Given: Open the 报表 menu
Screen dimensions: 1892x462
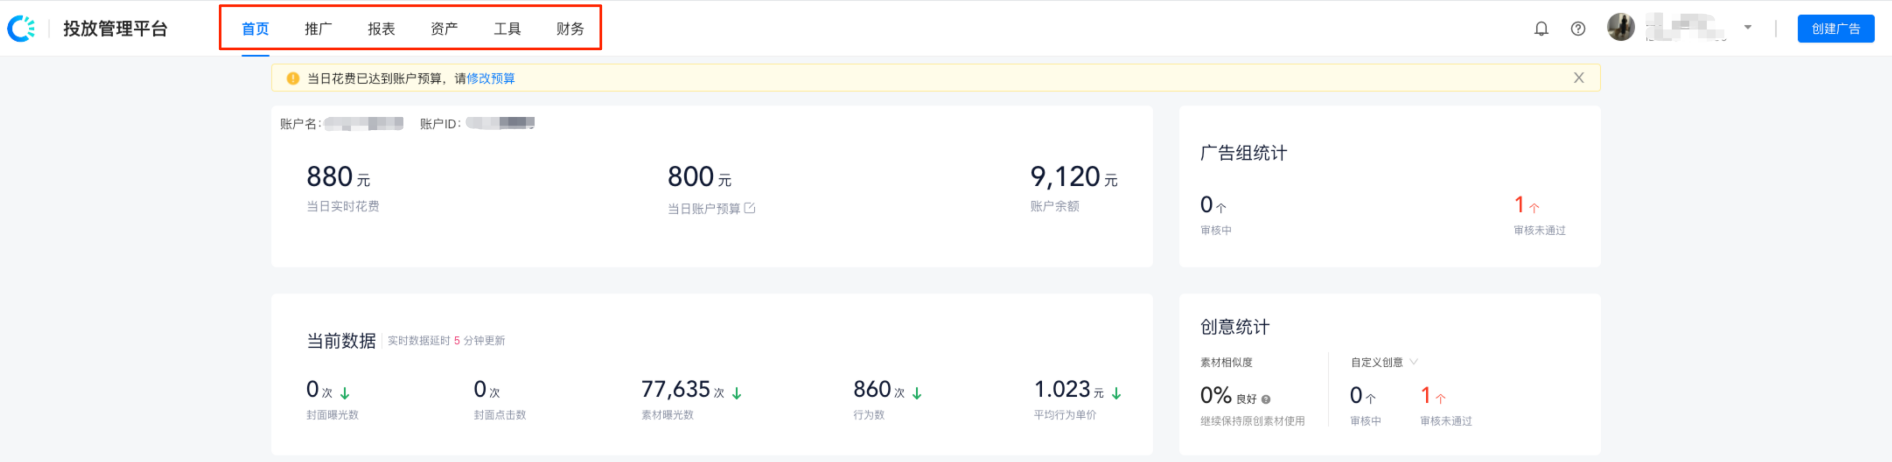Looking at the screenshot, I should pos(381,29).
